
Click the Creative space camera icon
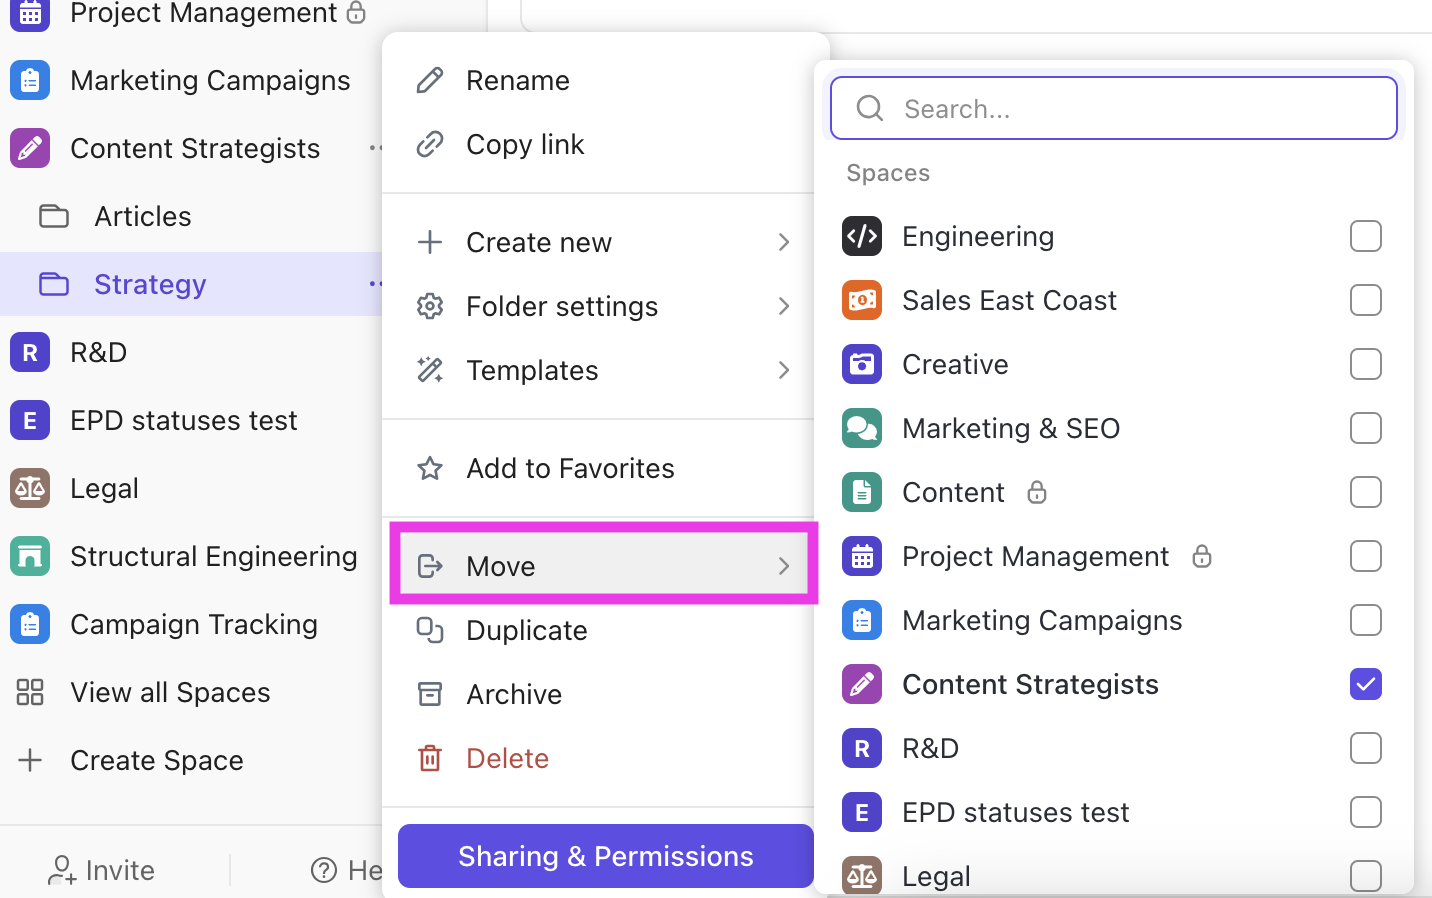coord(861,365)
